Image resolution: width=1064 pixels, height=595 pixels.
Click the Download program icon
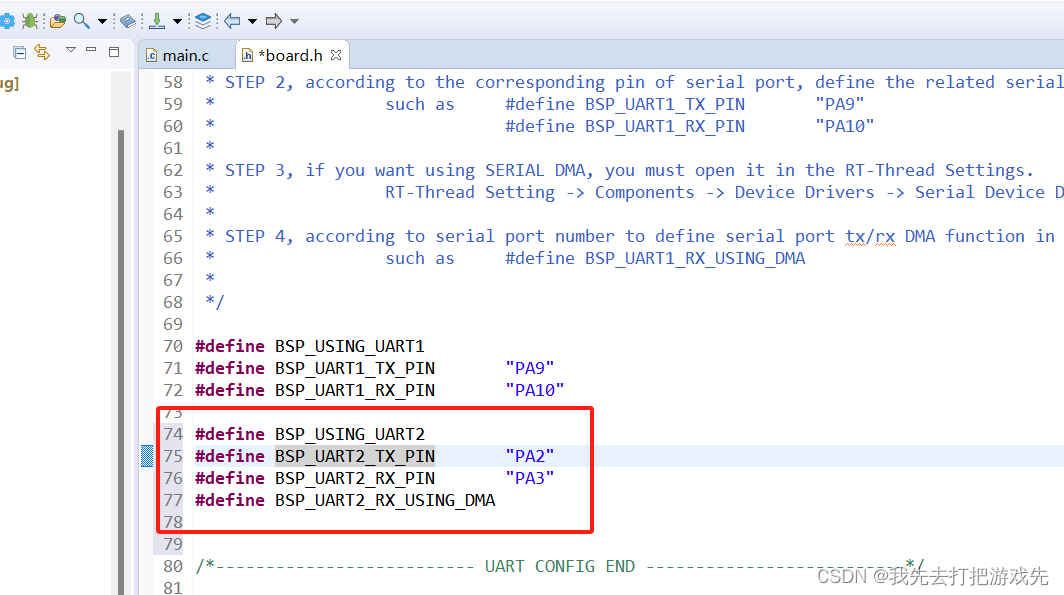157,20
